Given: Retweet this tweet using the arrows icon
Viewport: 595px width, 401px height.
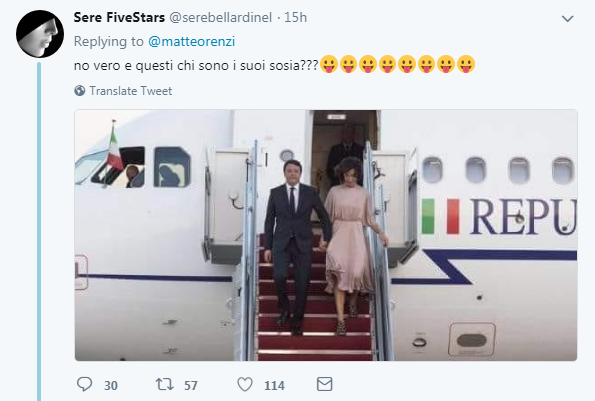Looking at the screenshot, I should tap(165, 384).
